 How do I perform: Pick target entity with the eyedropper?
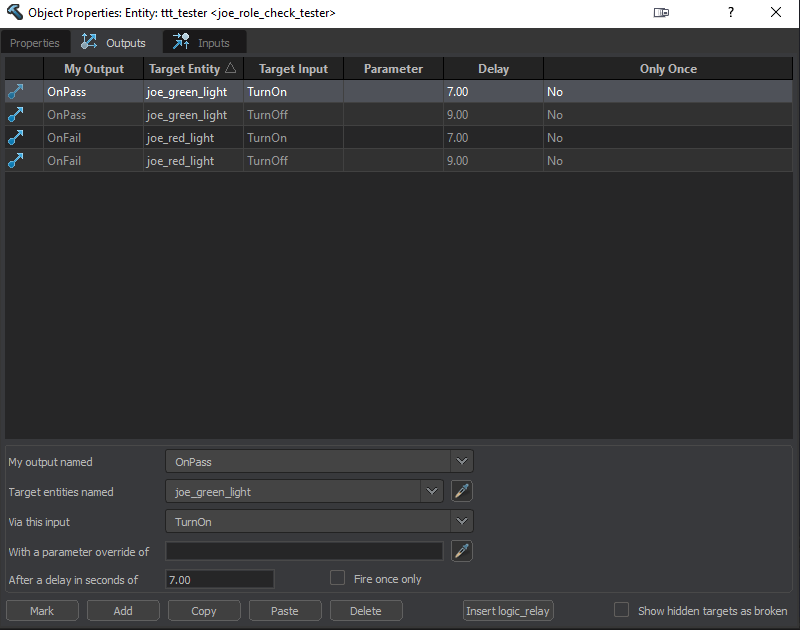(x=461, y=491)
